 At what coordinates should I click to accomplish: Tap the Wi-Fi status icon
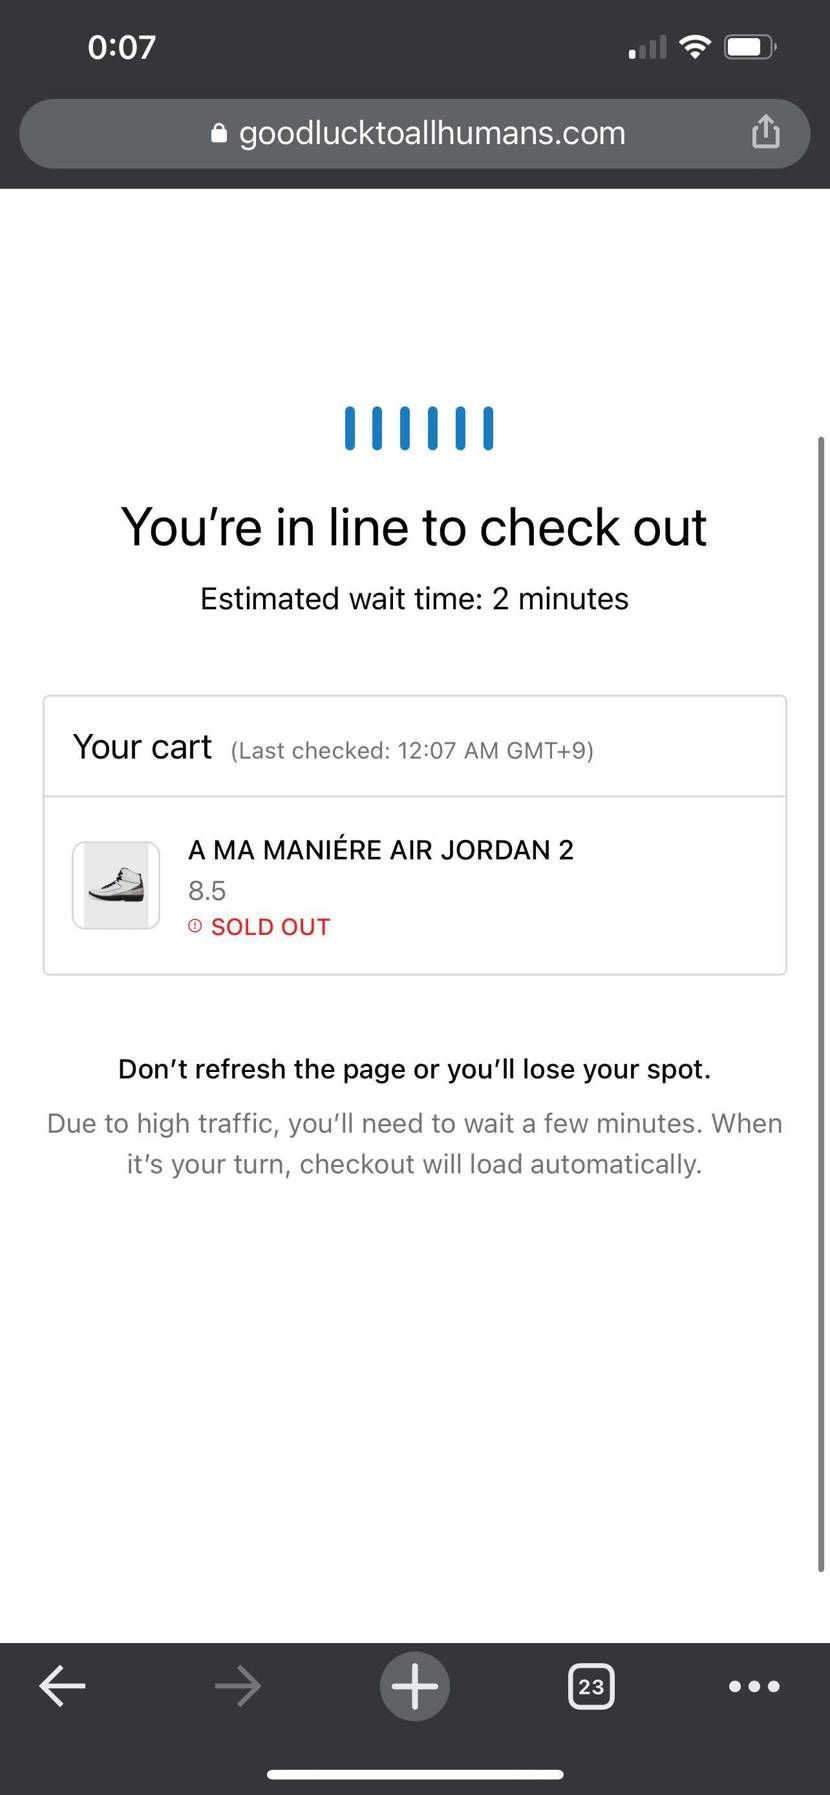coord(694,46)
